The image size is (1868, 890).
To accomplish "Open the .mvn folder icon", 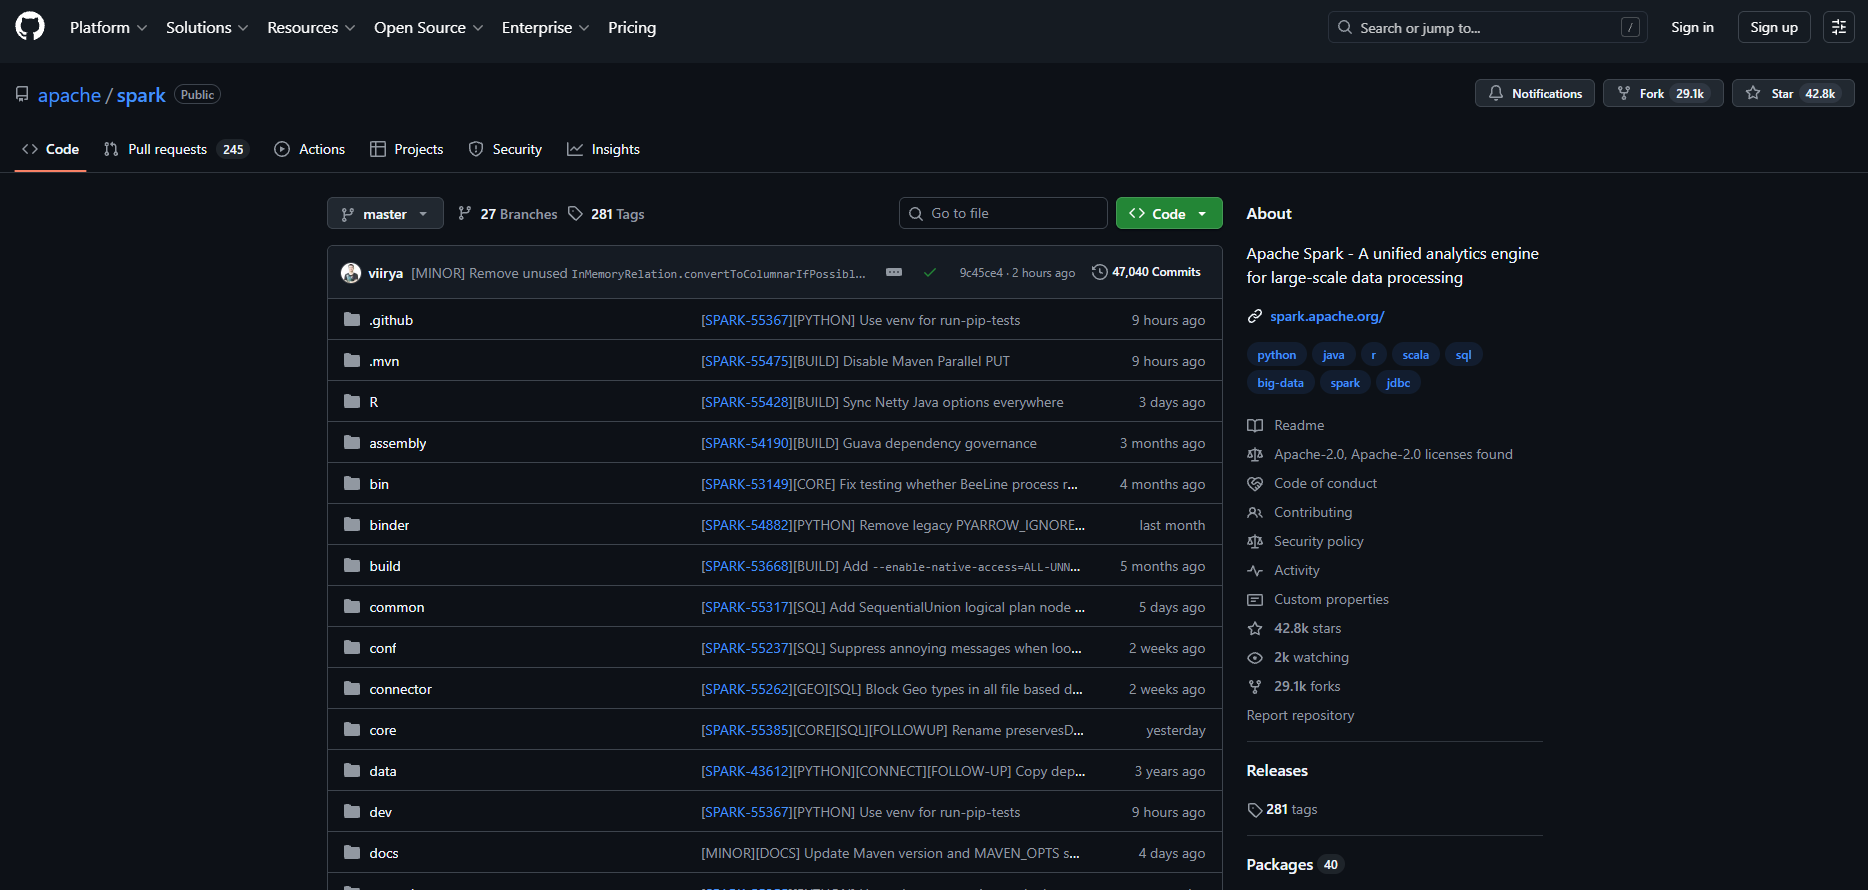I will (352, 361).
